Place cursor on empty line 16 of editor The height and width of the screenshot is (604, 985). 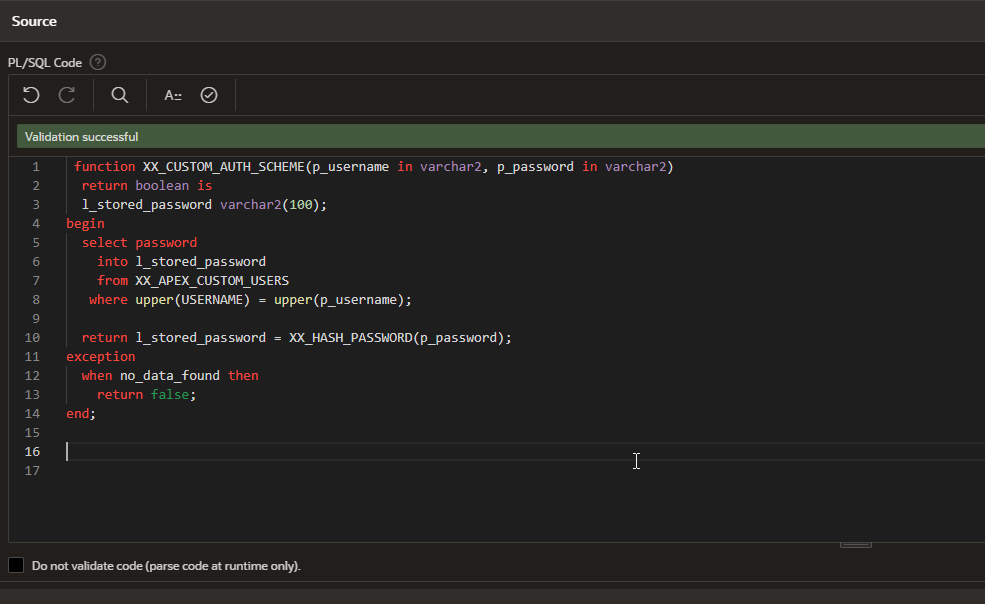point(525,451)
